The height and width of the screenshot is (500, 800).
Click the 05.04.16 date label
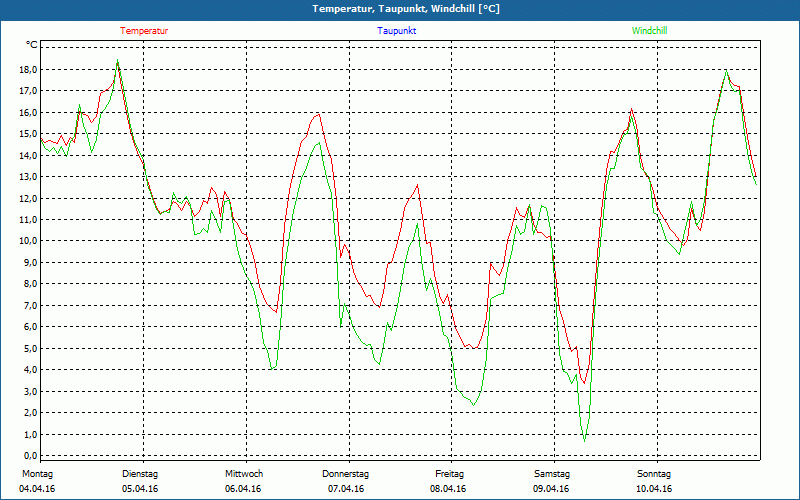[x=140, y=489]
